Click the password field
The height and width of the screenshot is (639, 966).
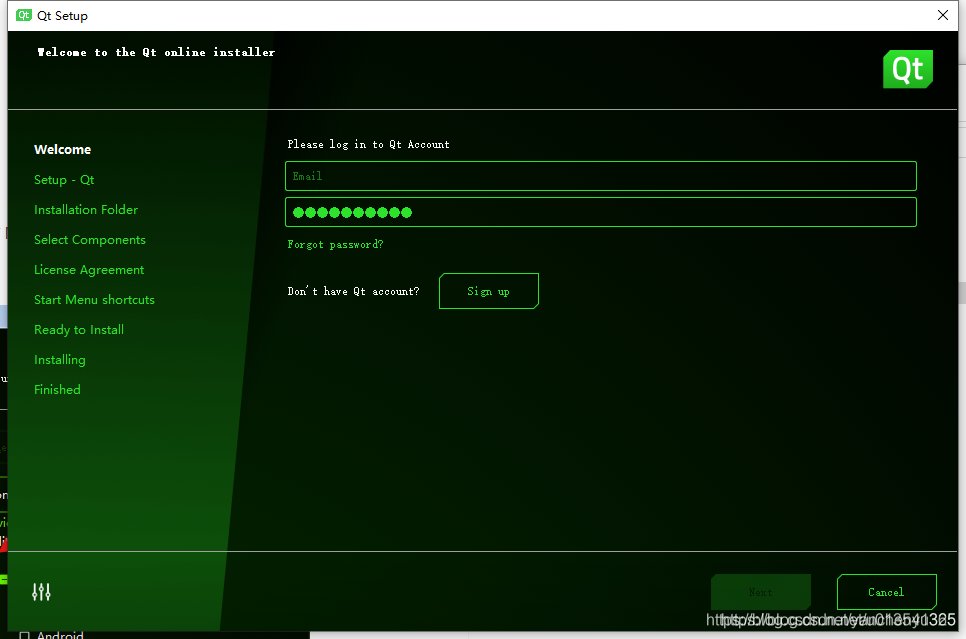[x=601, y=212]
